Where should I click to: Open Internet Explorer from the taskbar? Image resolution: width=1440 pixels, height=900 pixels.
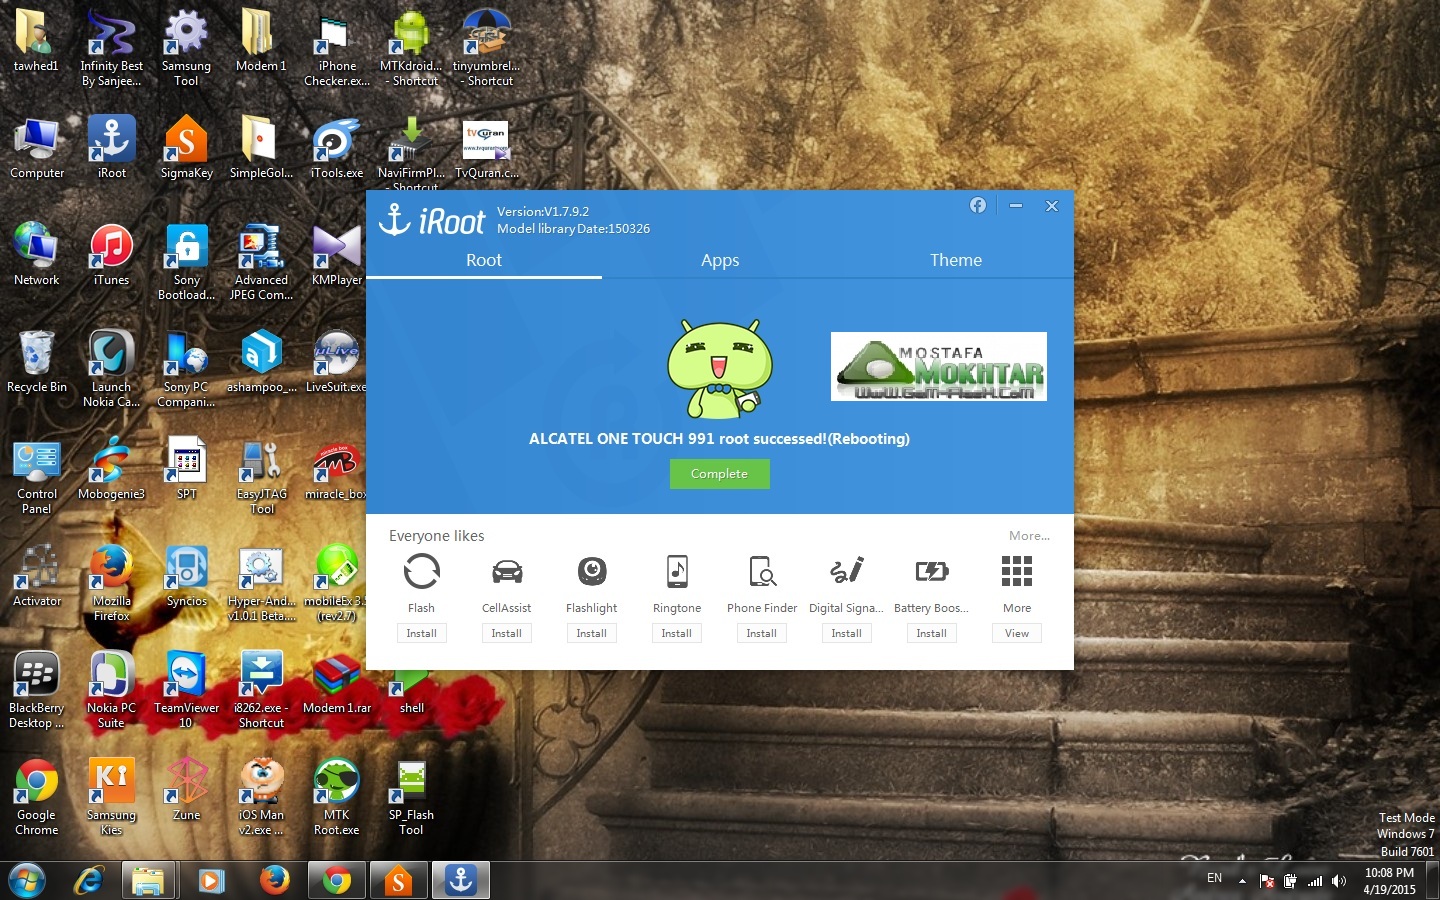click(x=89, y=880)
